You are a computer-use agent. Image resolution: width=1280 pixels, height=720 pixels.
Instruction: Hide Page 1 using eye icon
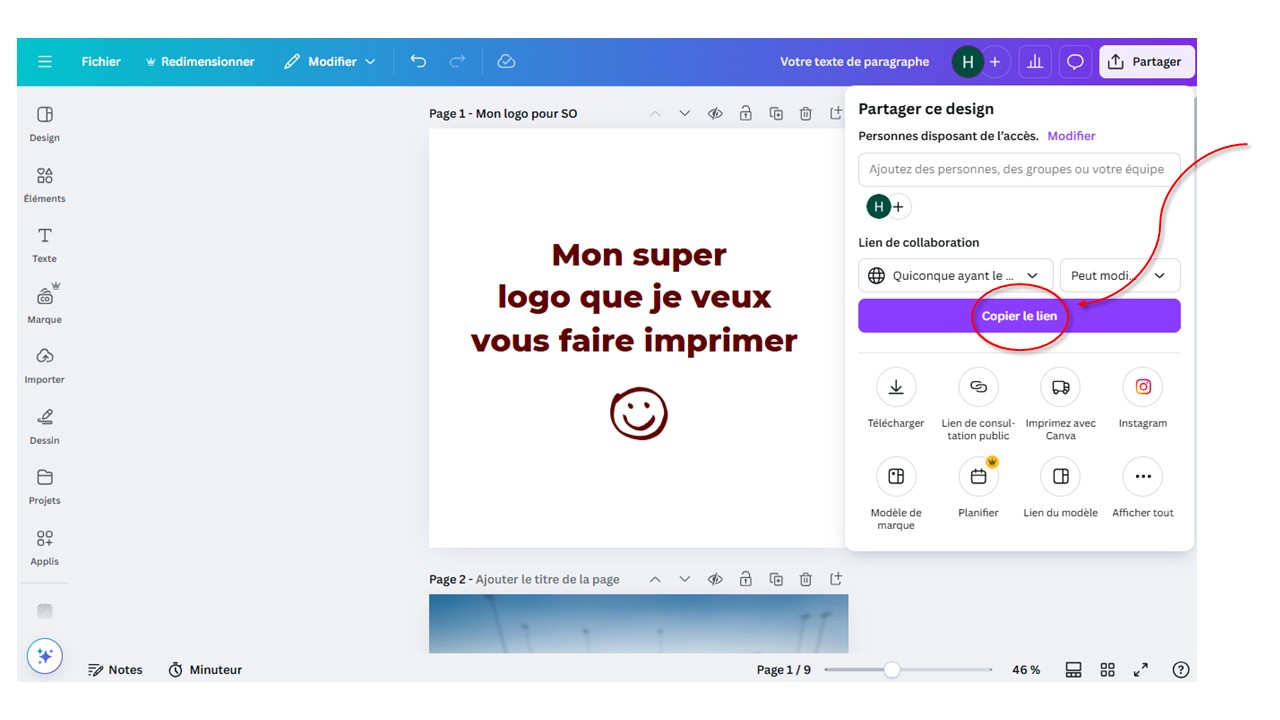tap(715, 114)
